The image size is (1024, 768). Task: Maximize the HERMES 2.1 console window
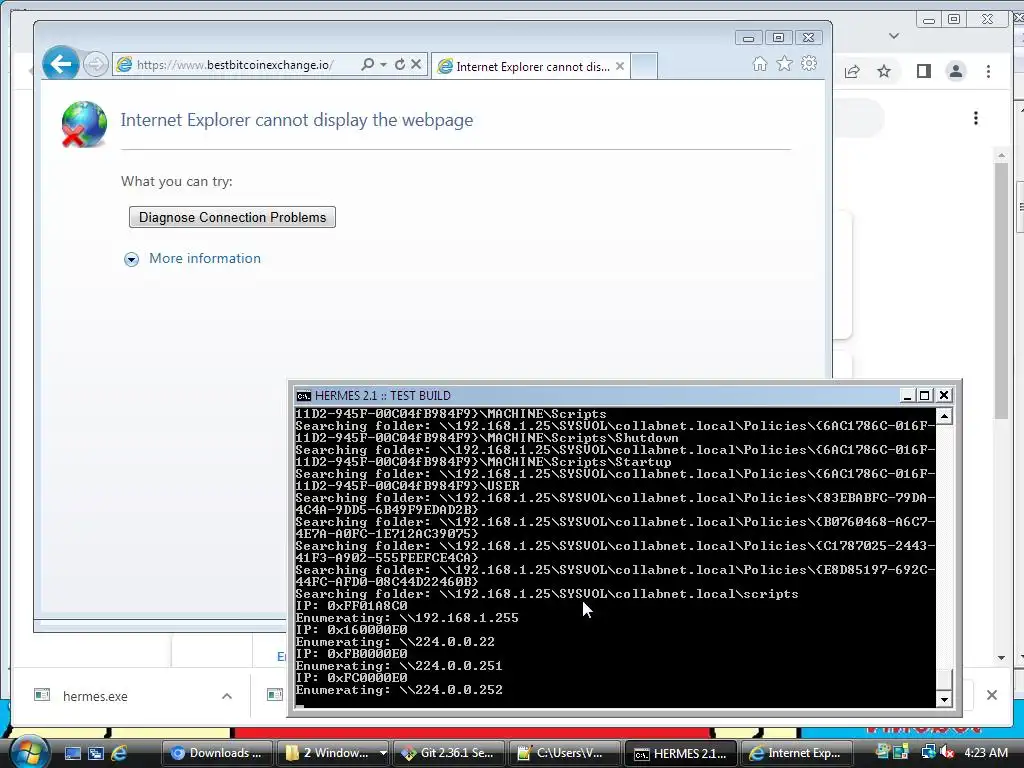pos(925,395)
